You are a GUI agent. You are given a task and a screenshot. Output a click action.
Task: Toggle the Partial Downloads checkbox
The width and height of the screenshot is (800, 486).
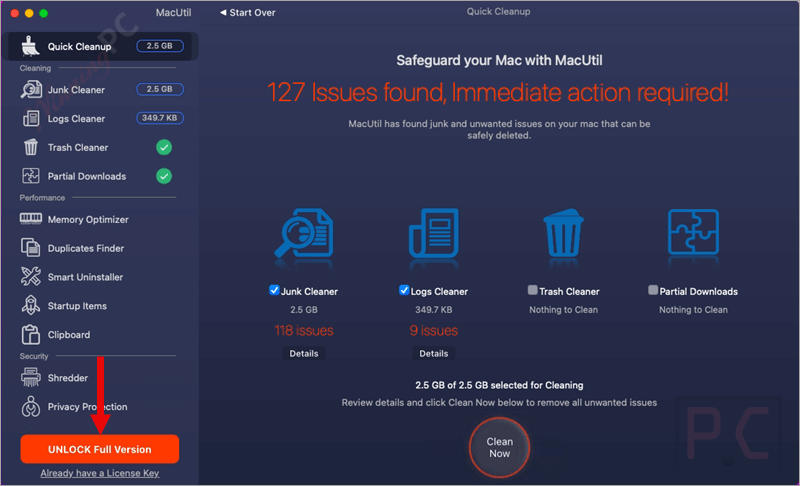(x=653, y=290)
